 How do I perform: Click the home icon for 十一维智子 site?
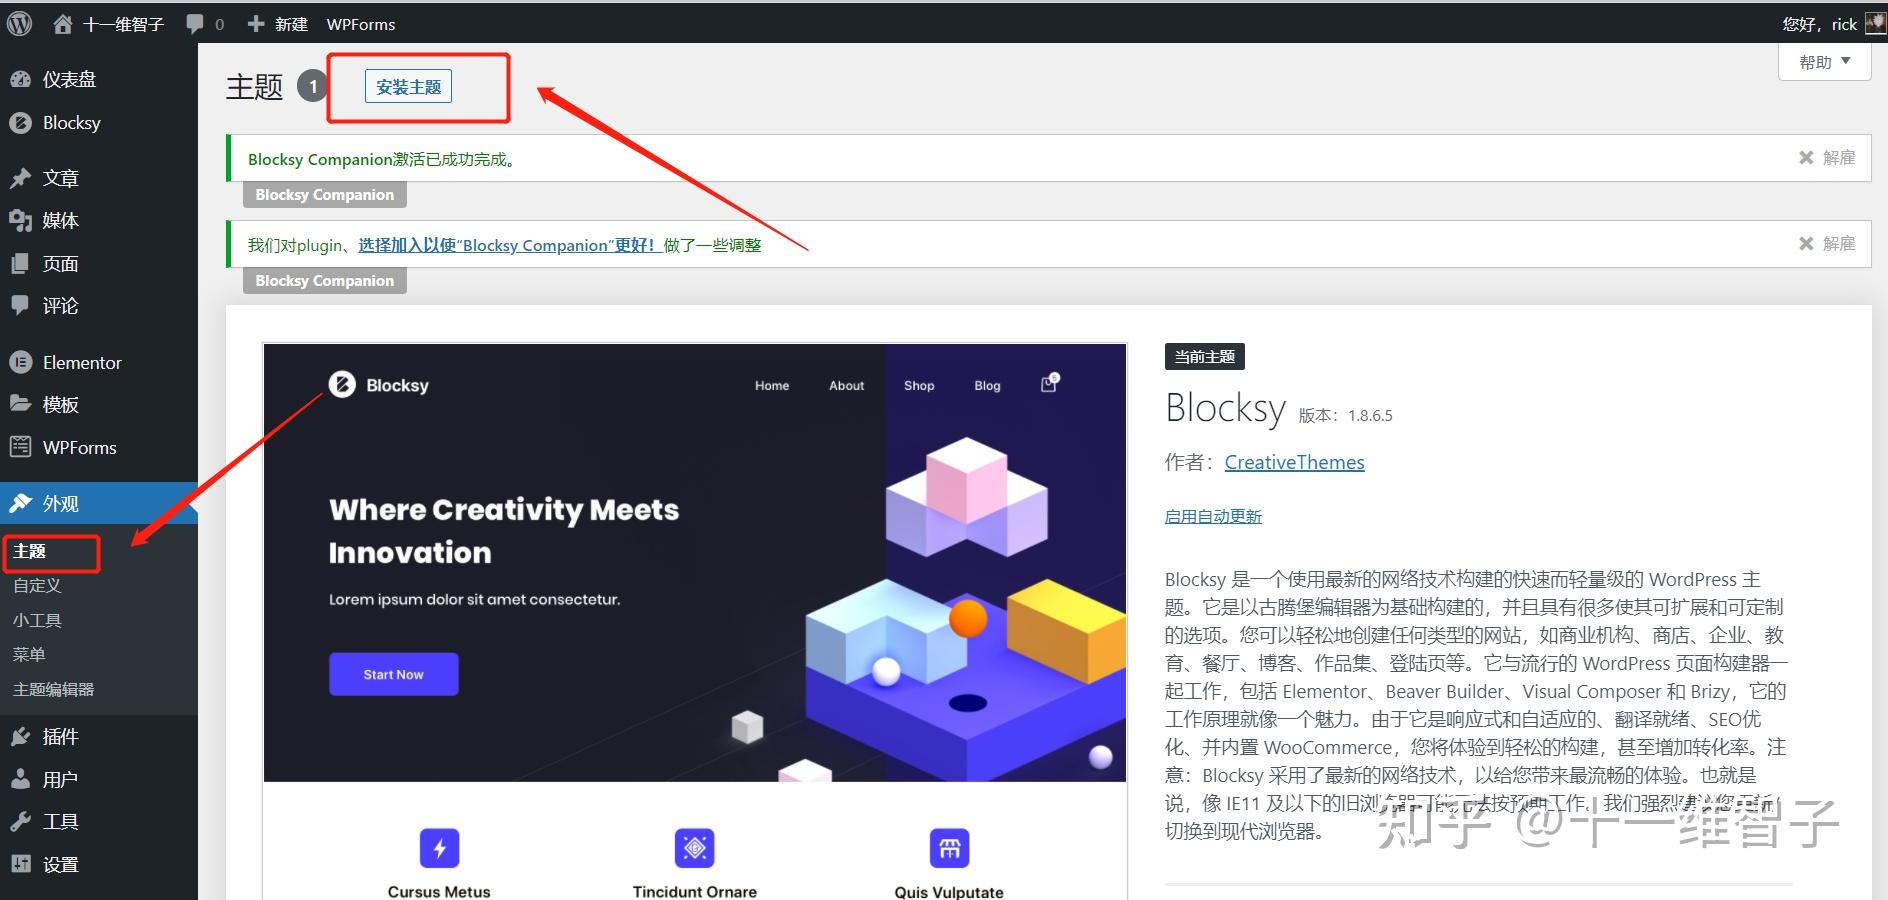tap(62, 24)
